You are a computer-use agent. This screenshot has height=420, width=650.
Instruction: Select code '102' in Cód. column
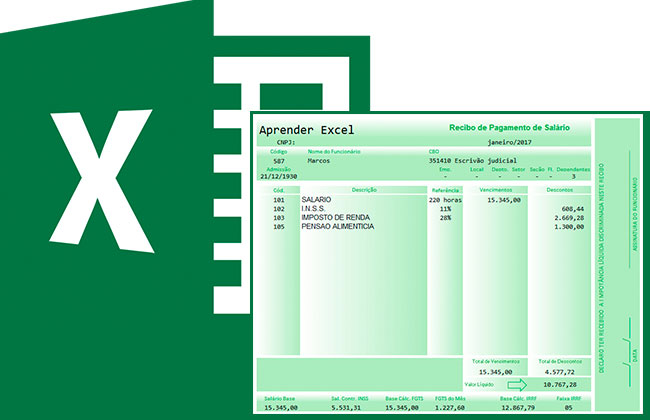click(x=279, y=209)
